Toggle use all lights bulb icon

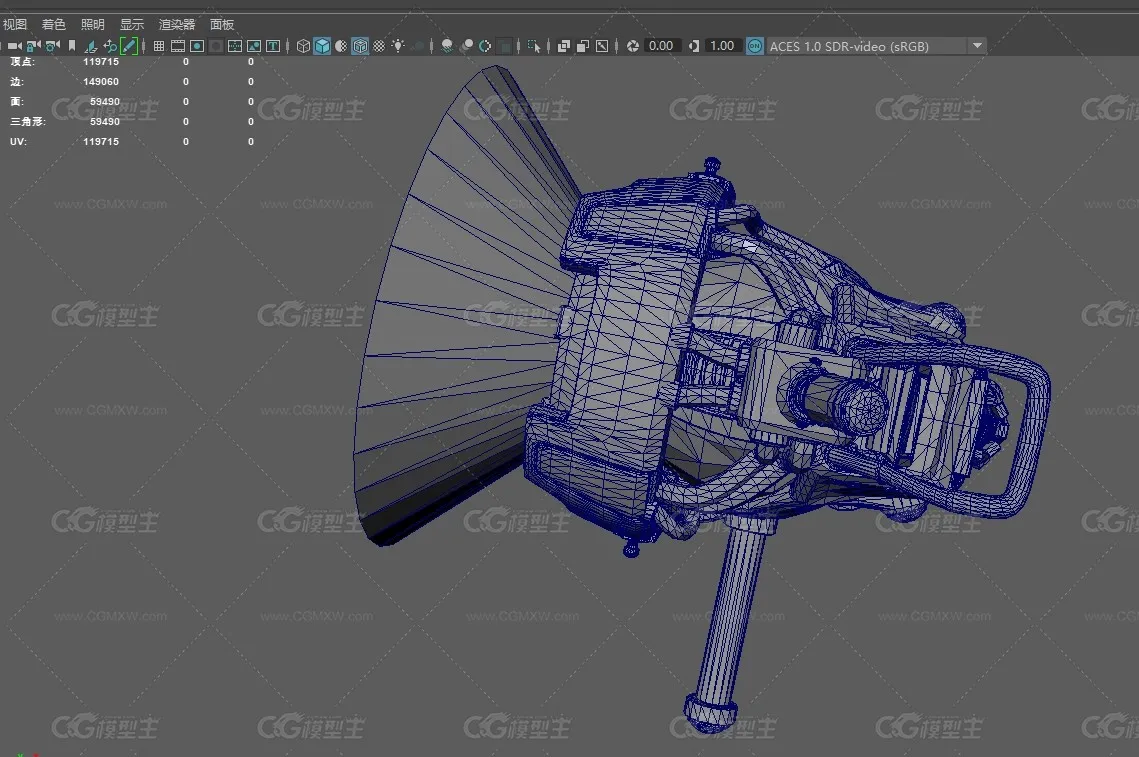pyautogui.click(x=398, y=46)
